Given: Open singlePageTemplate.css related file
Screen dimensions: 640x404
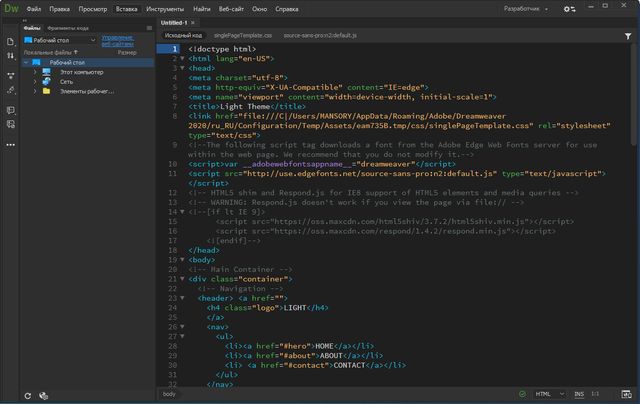Looking at the screenshot, I should tap(242, 34).
